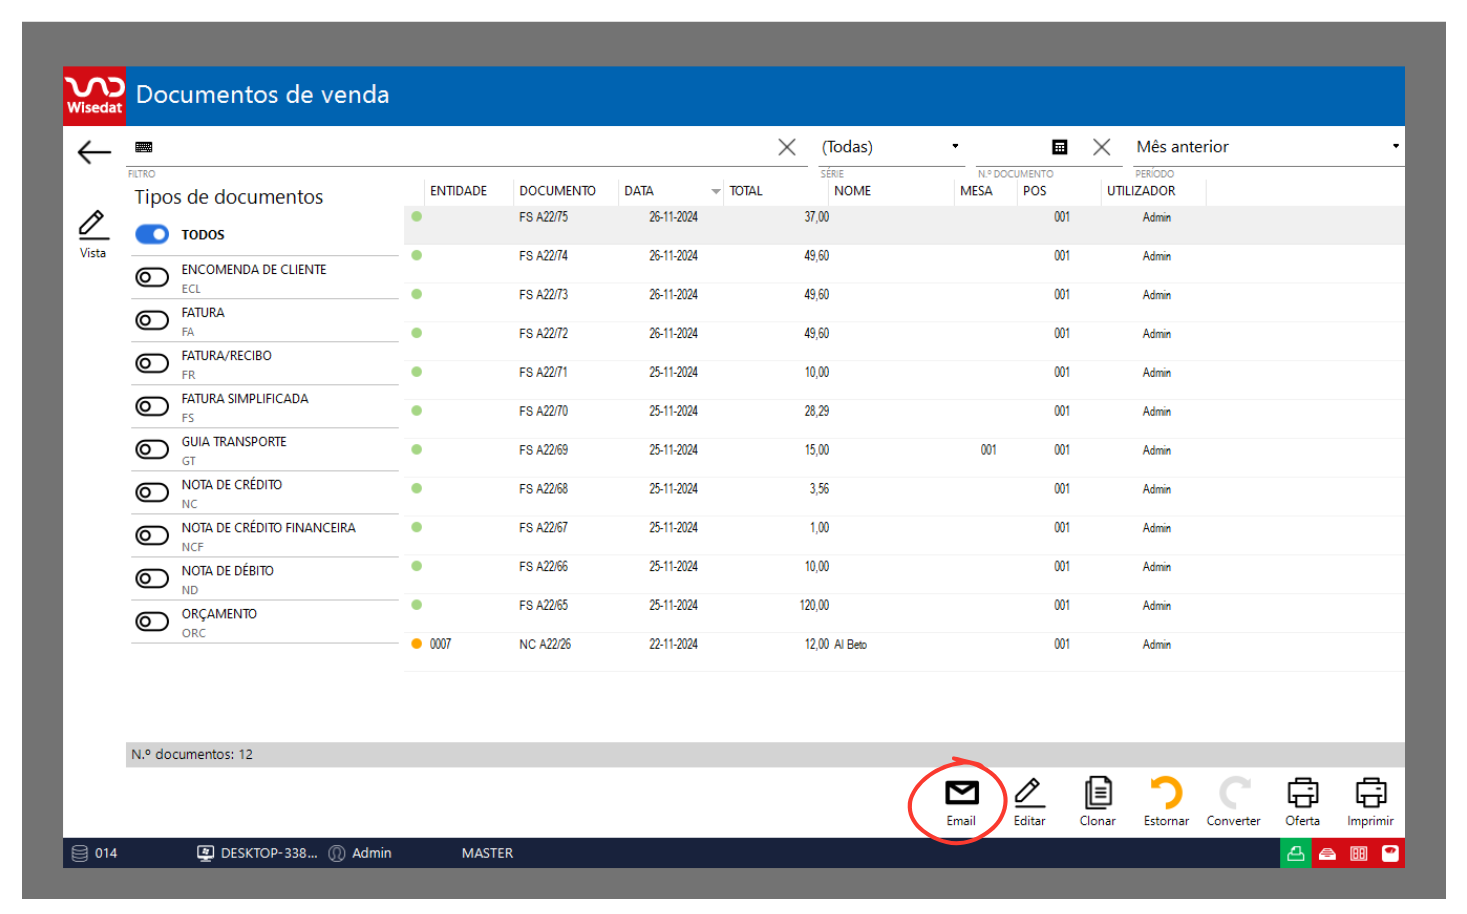This screenshot has width=1467, height=914.
Task: Clear the filter text with X
Action: [787, 147]
